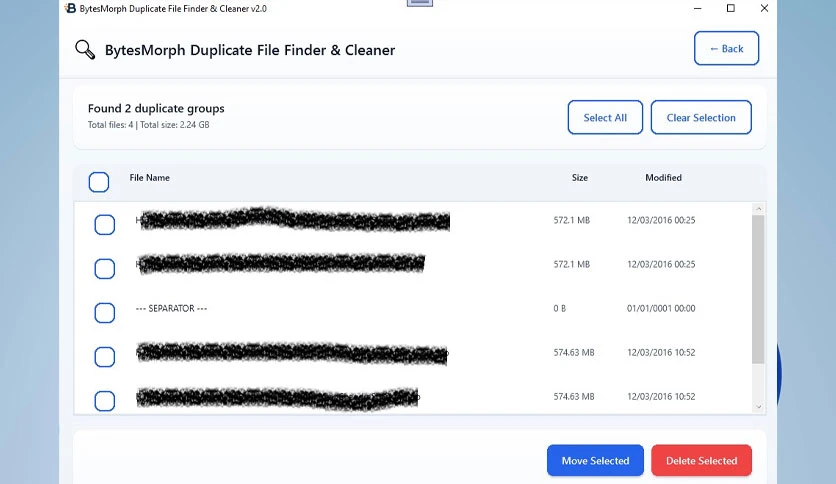Click the scroll up arrow of file list
This screenshot has width=836, height=484.
(x=759, y=208)
